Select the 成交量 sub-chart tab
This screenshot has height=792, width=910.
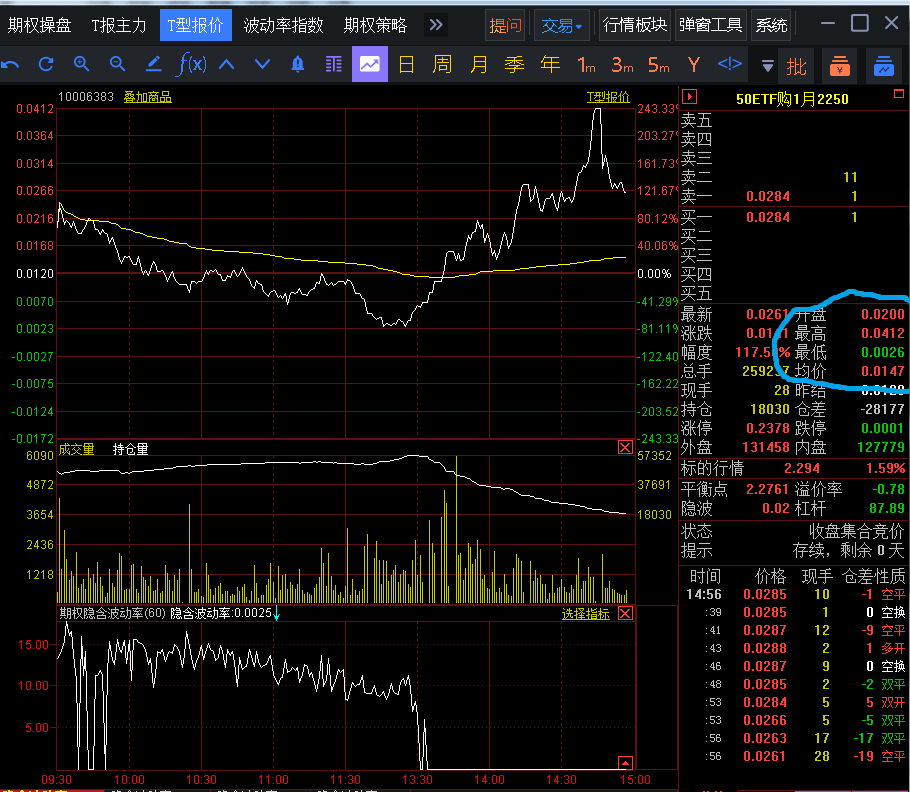click(76, 449)
